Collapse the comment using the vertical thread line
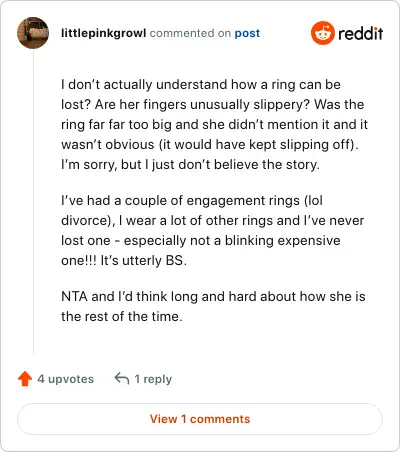400x452 pixels. [x=33, y=201]
